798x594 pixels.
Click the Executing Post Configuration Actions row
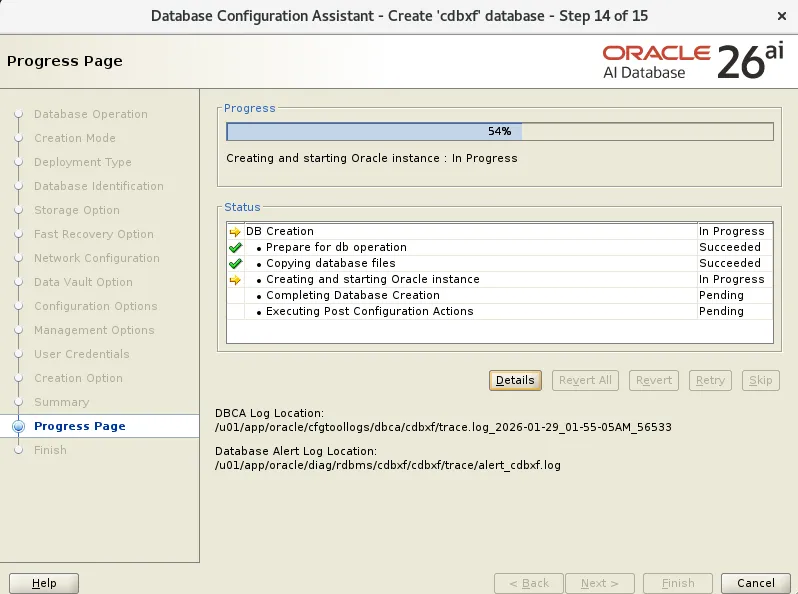click(500, 311)
